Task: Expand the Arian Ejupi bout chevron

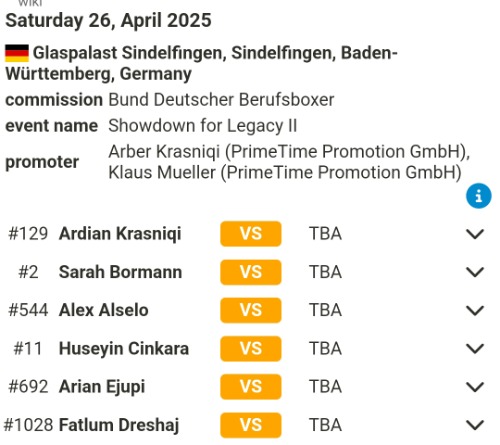Action: [475, 387]
